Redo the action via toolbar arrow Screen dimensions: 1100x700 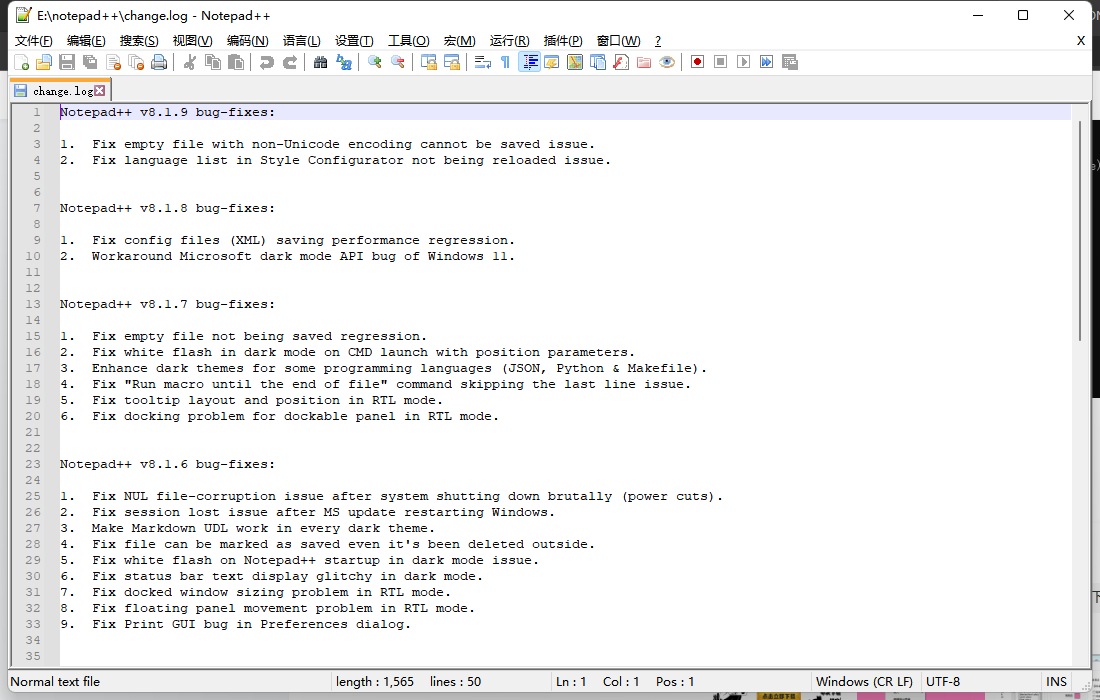289,62
